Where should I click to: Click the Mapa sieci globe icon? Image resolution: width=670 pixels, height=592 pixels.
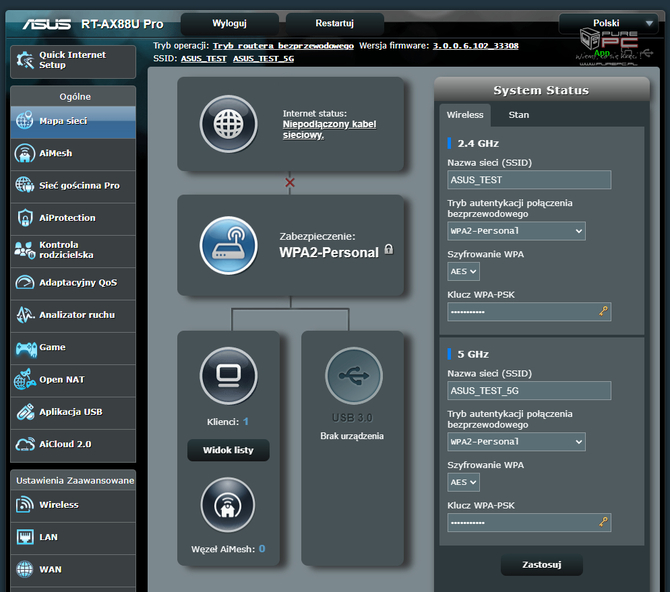(24, 121)
